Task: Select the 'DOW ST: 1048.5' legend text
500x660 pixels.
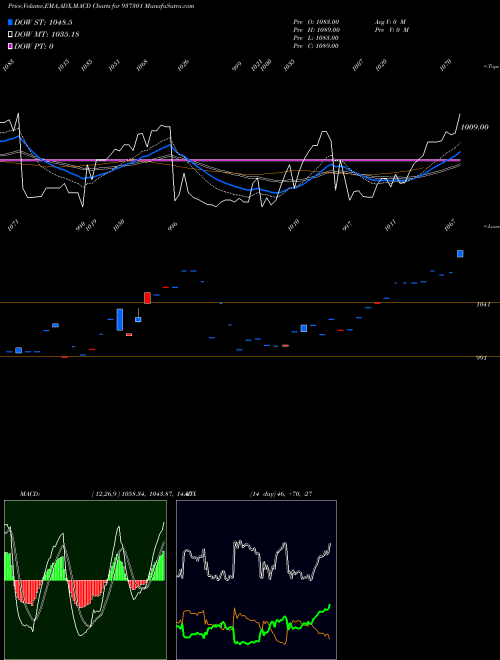Action: [43, 23]
